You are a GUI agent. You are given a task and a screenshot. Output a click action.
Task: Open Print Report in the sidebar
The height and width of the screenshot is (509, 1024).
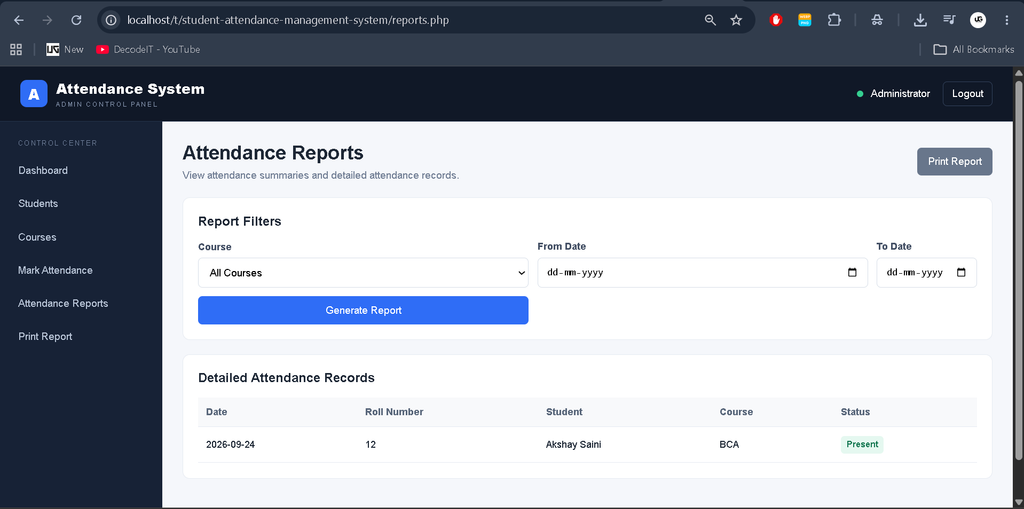[x=45, y=337]
